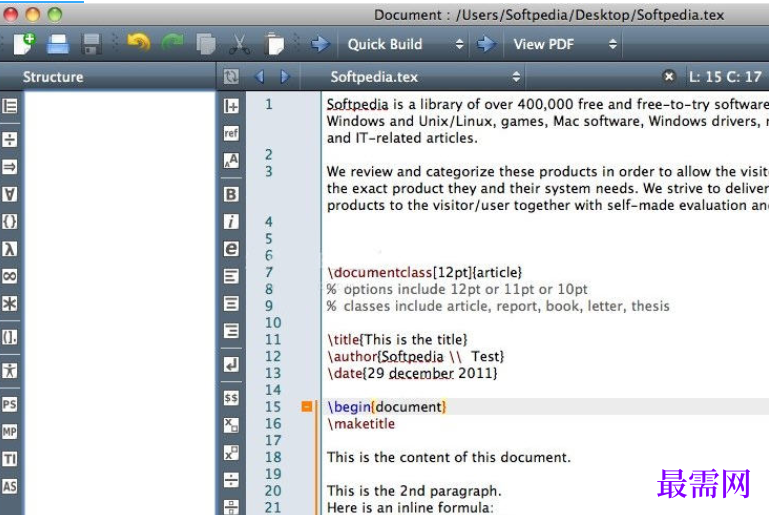This screenshot has width=769, height=515.
Task: Open the user tags figure-icon panel
Action: point(10,371)
